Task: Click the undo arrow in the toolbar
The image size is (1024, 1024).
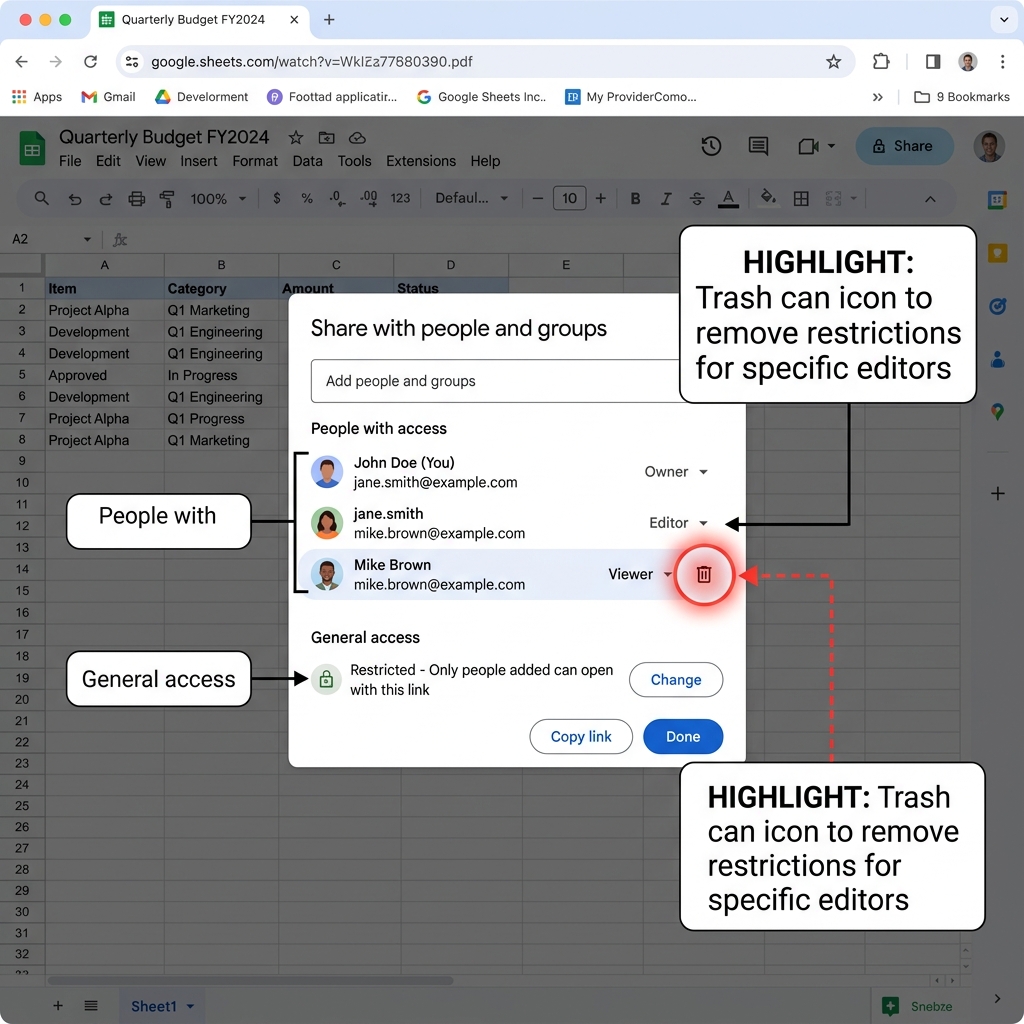Action: pyautogui.click(x=75, y=199)
